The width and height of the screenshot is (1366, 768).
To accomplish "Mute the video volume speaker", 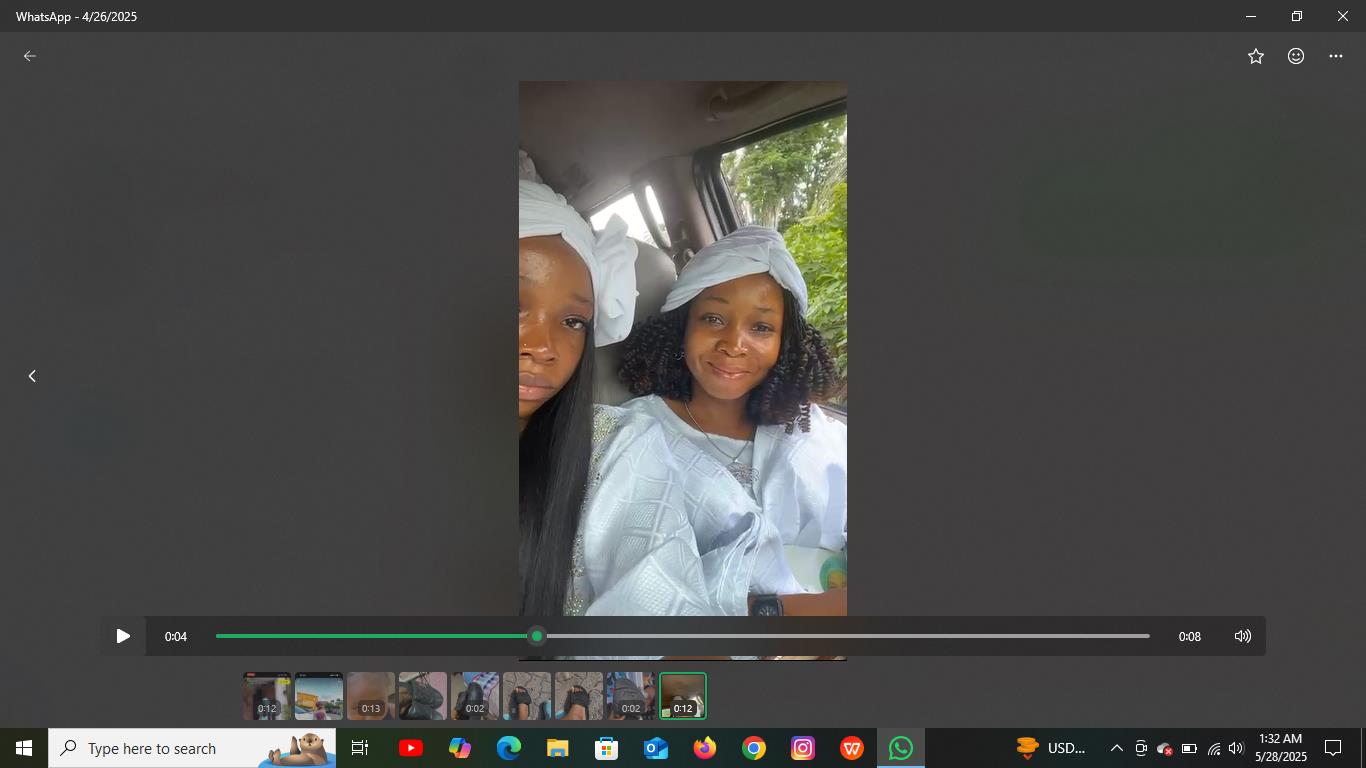I will (1243, 636).
